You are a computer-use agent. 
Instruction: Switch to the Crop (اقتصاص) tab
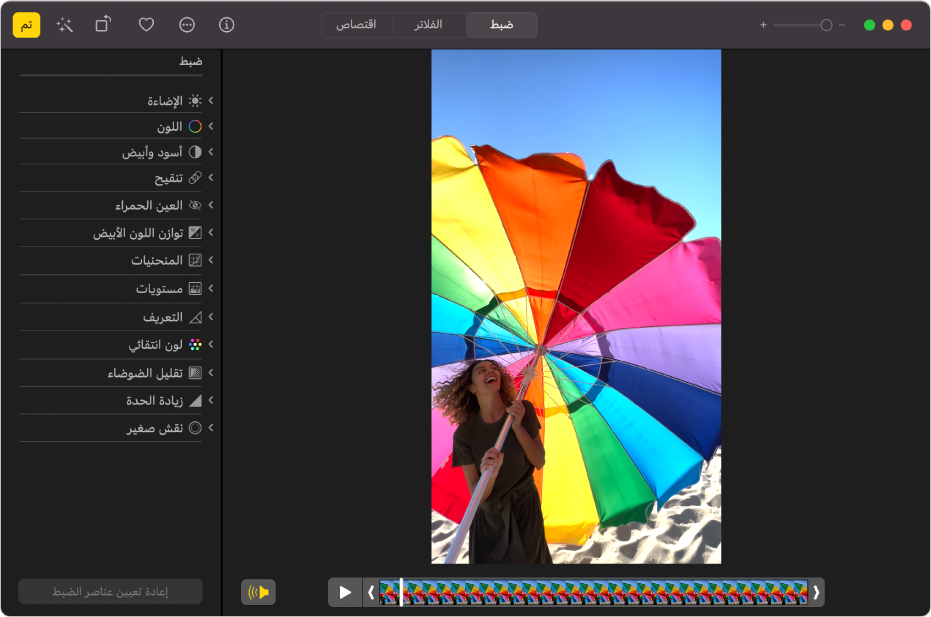pos(356,25)
